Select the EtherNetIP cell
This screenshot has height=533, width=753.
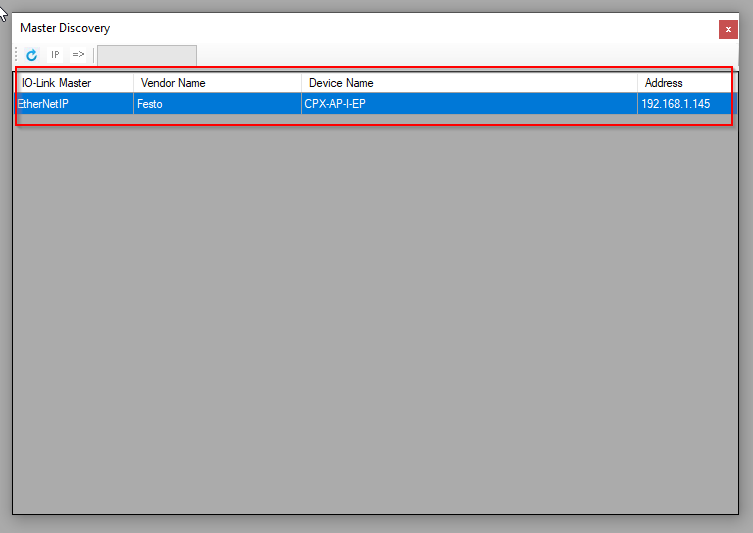coord(74,104)
